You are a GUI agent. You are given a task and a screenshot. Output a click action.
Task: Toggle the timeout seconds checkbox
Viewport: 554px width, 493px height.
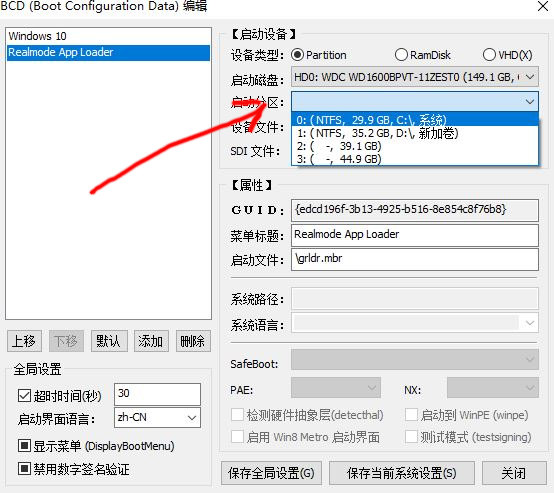click(x=24, y=395)
